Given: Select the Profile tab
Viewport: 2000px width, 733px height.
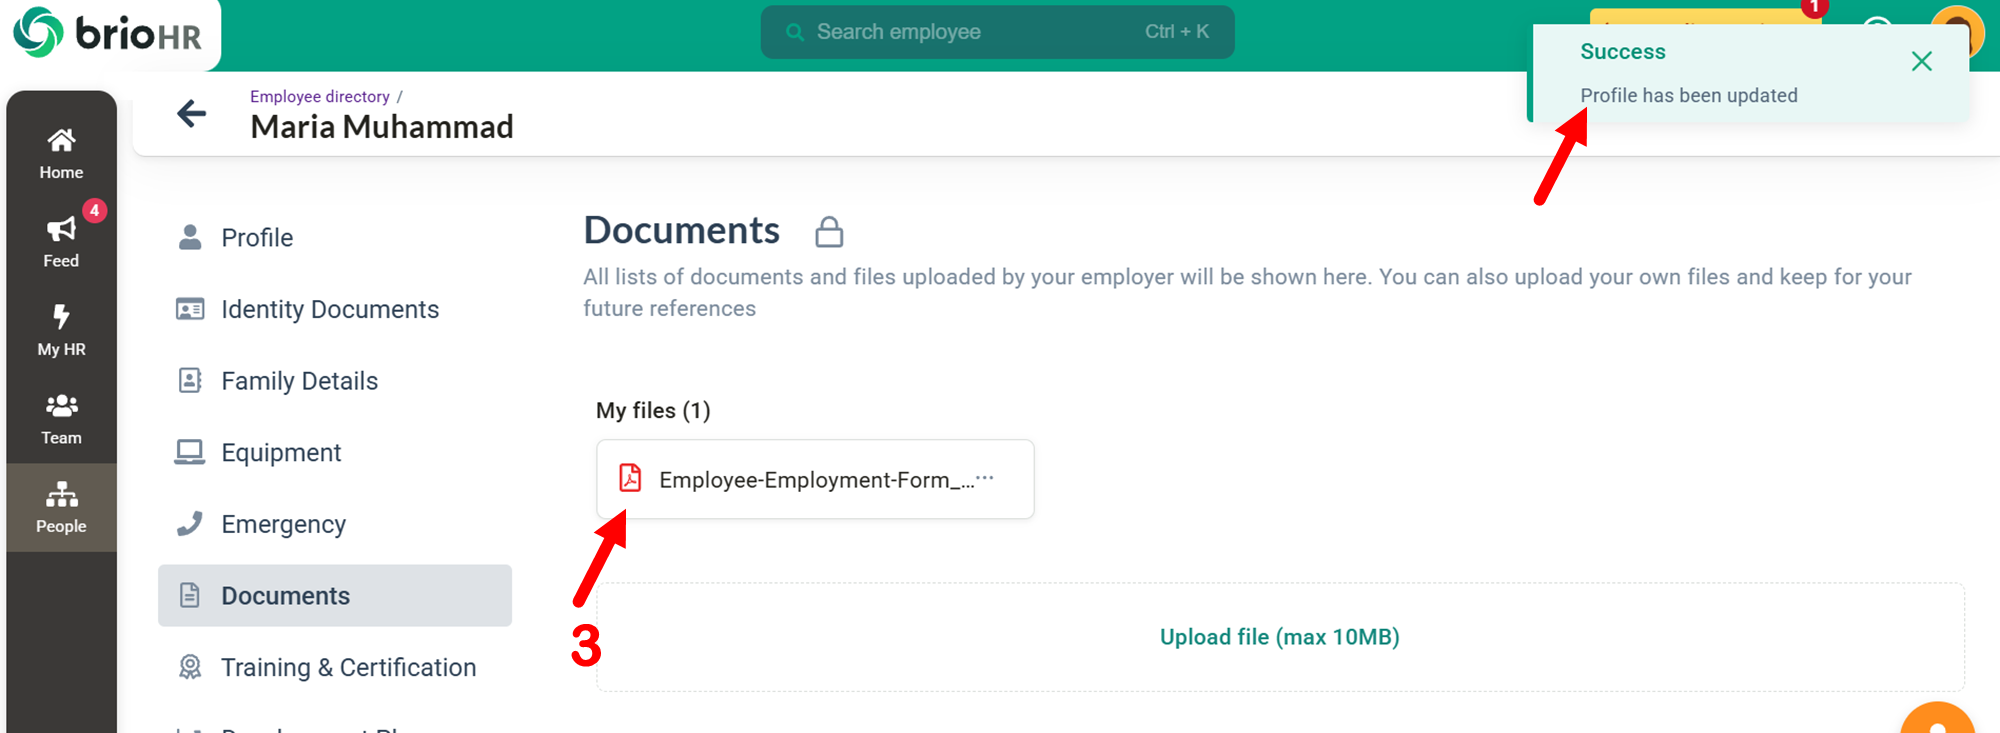Looking at the screenshot, I should click(x=257, y=238).
